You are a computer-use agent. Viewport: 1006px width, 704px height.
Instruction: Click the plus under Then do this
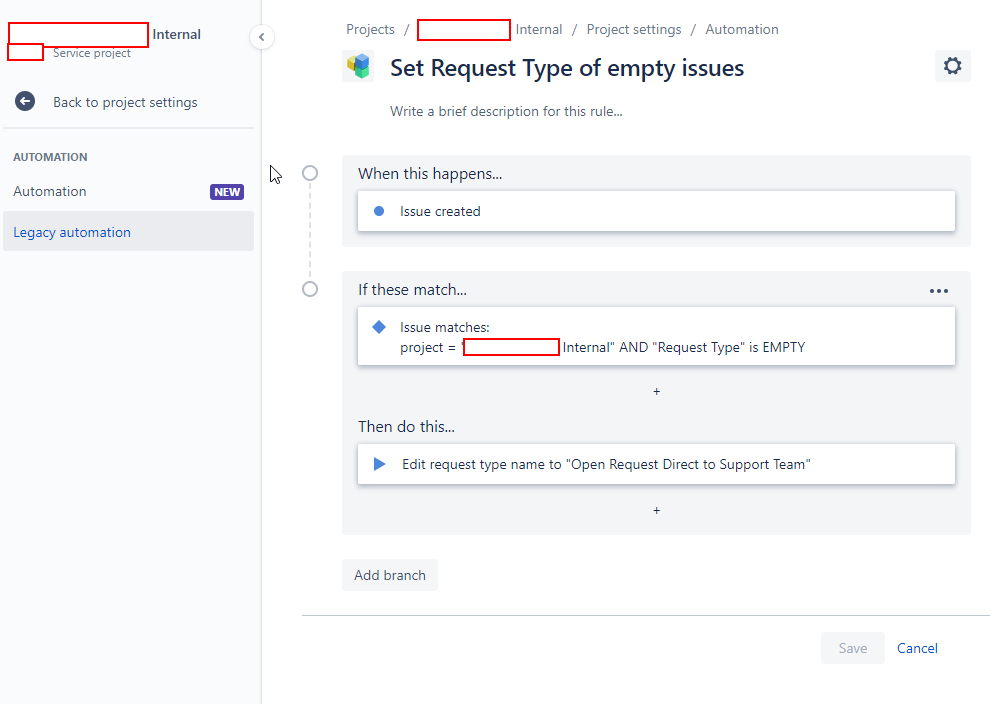pyautogui.click(x=656, y=510)
